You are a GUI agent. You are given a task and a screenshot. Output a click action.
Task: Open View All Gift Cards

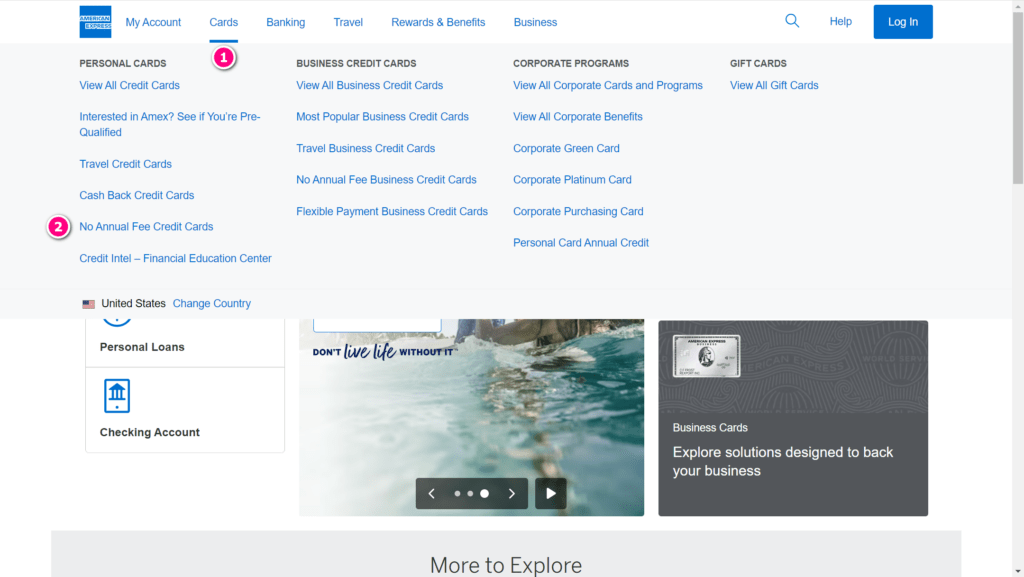pyautogui.click(x=774, y=86)
